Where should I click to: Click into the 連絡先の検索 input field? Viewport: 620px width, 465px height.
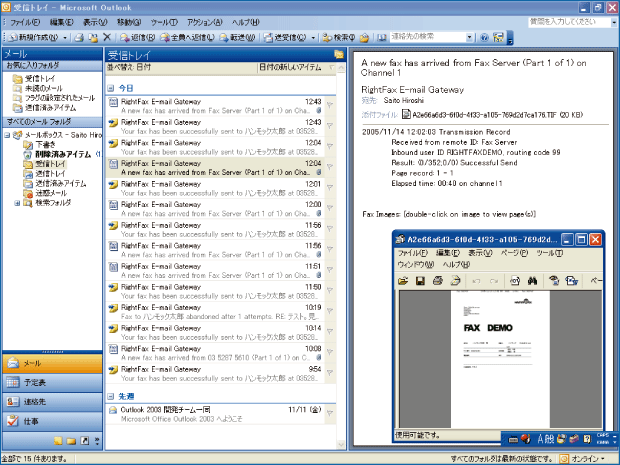428,37
